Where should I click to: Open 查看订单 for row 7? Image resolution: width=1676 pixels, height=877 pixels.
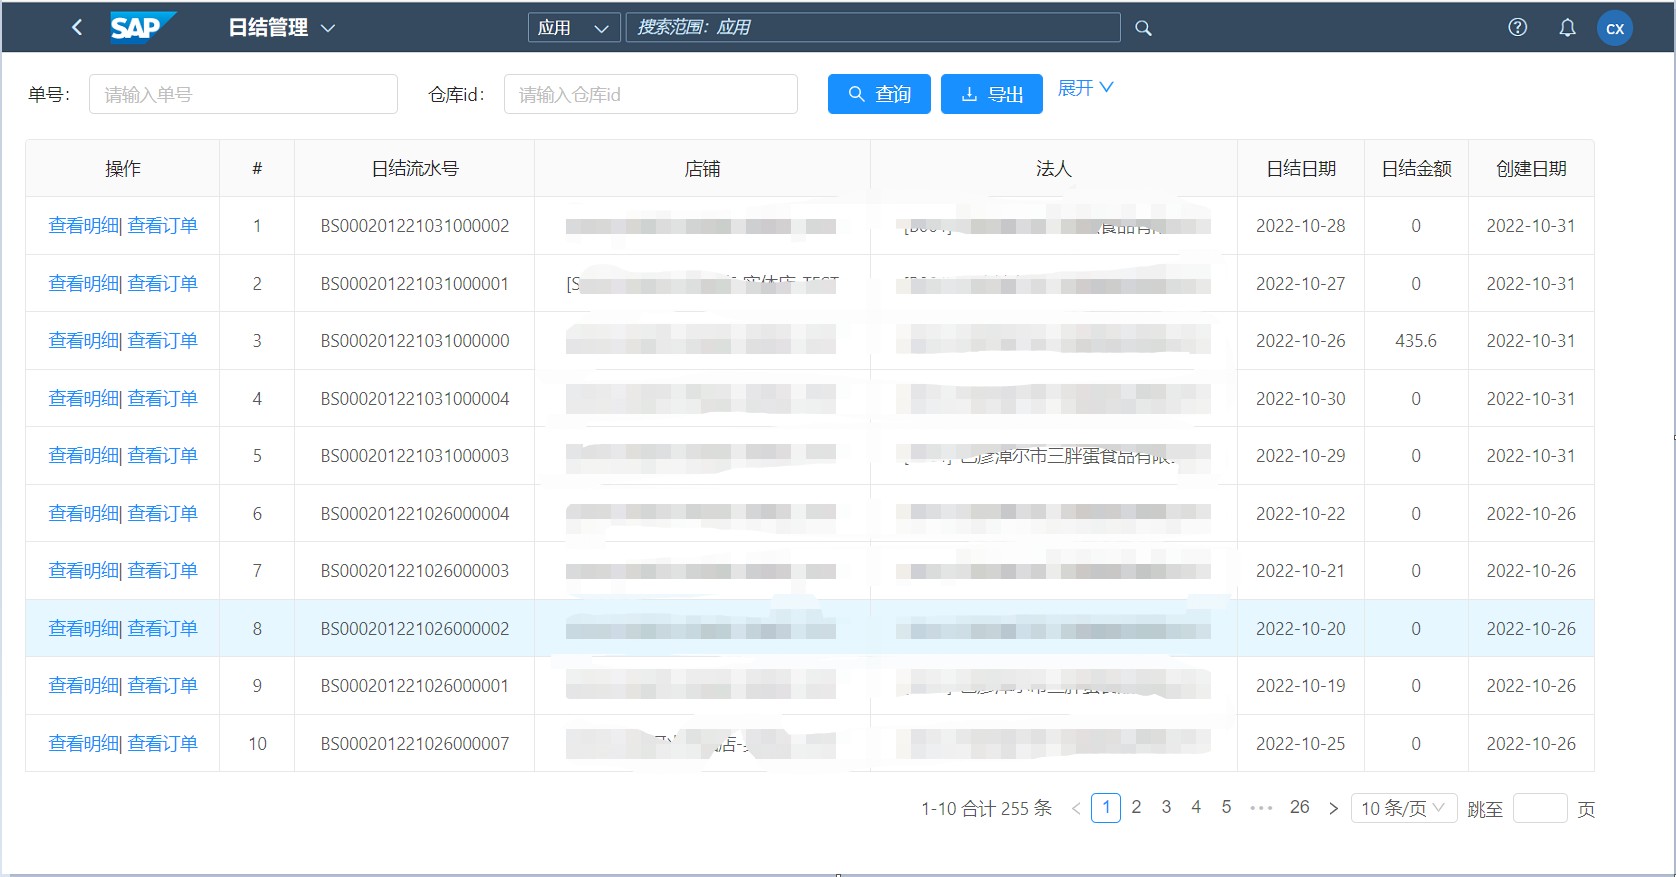click(163, 571)
